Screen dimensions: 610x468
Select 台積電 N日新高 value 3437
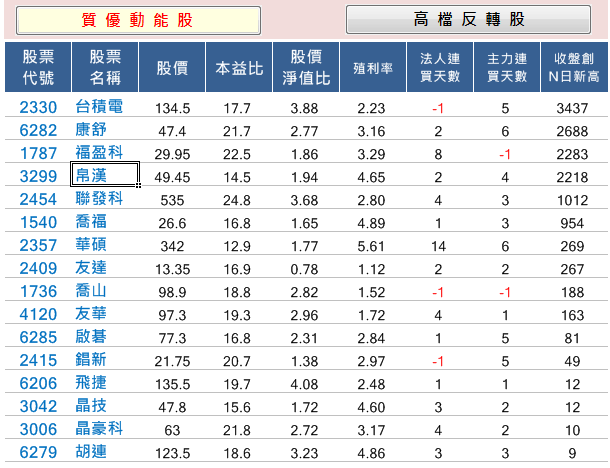(x=572, y=108)
